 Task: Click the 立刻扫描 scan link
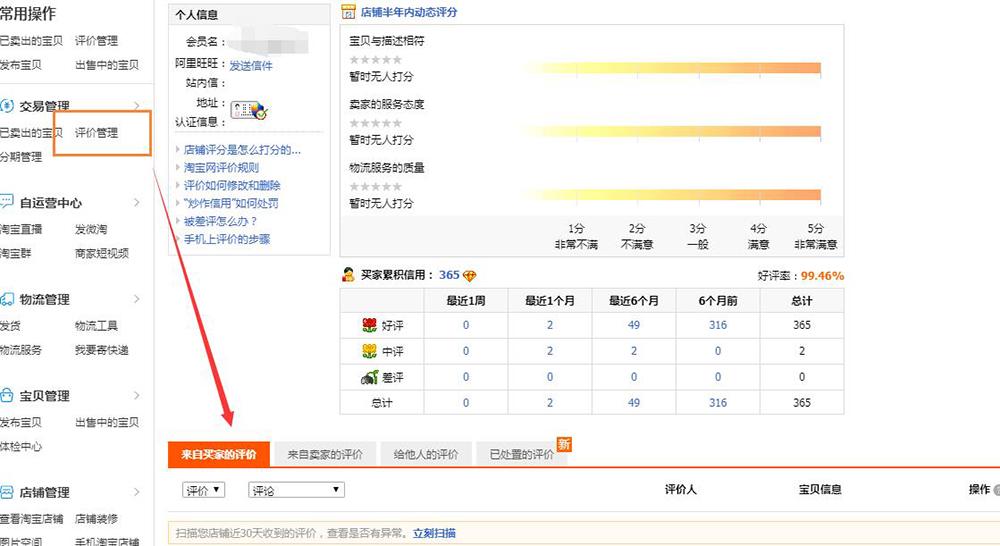(x=434, y=533)
